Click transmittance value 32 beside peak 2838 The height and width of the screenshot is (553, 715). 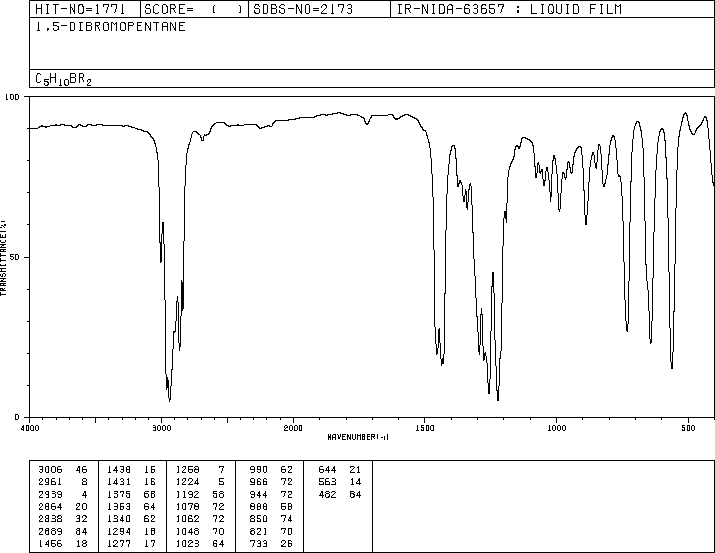coord(81,519)
